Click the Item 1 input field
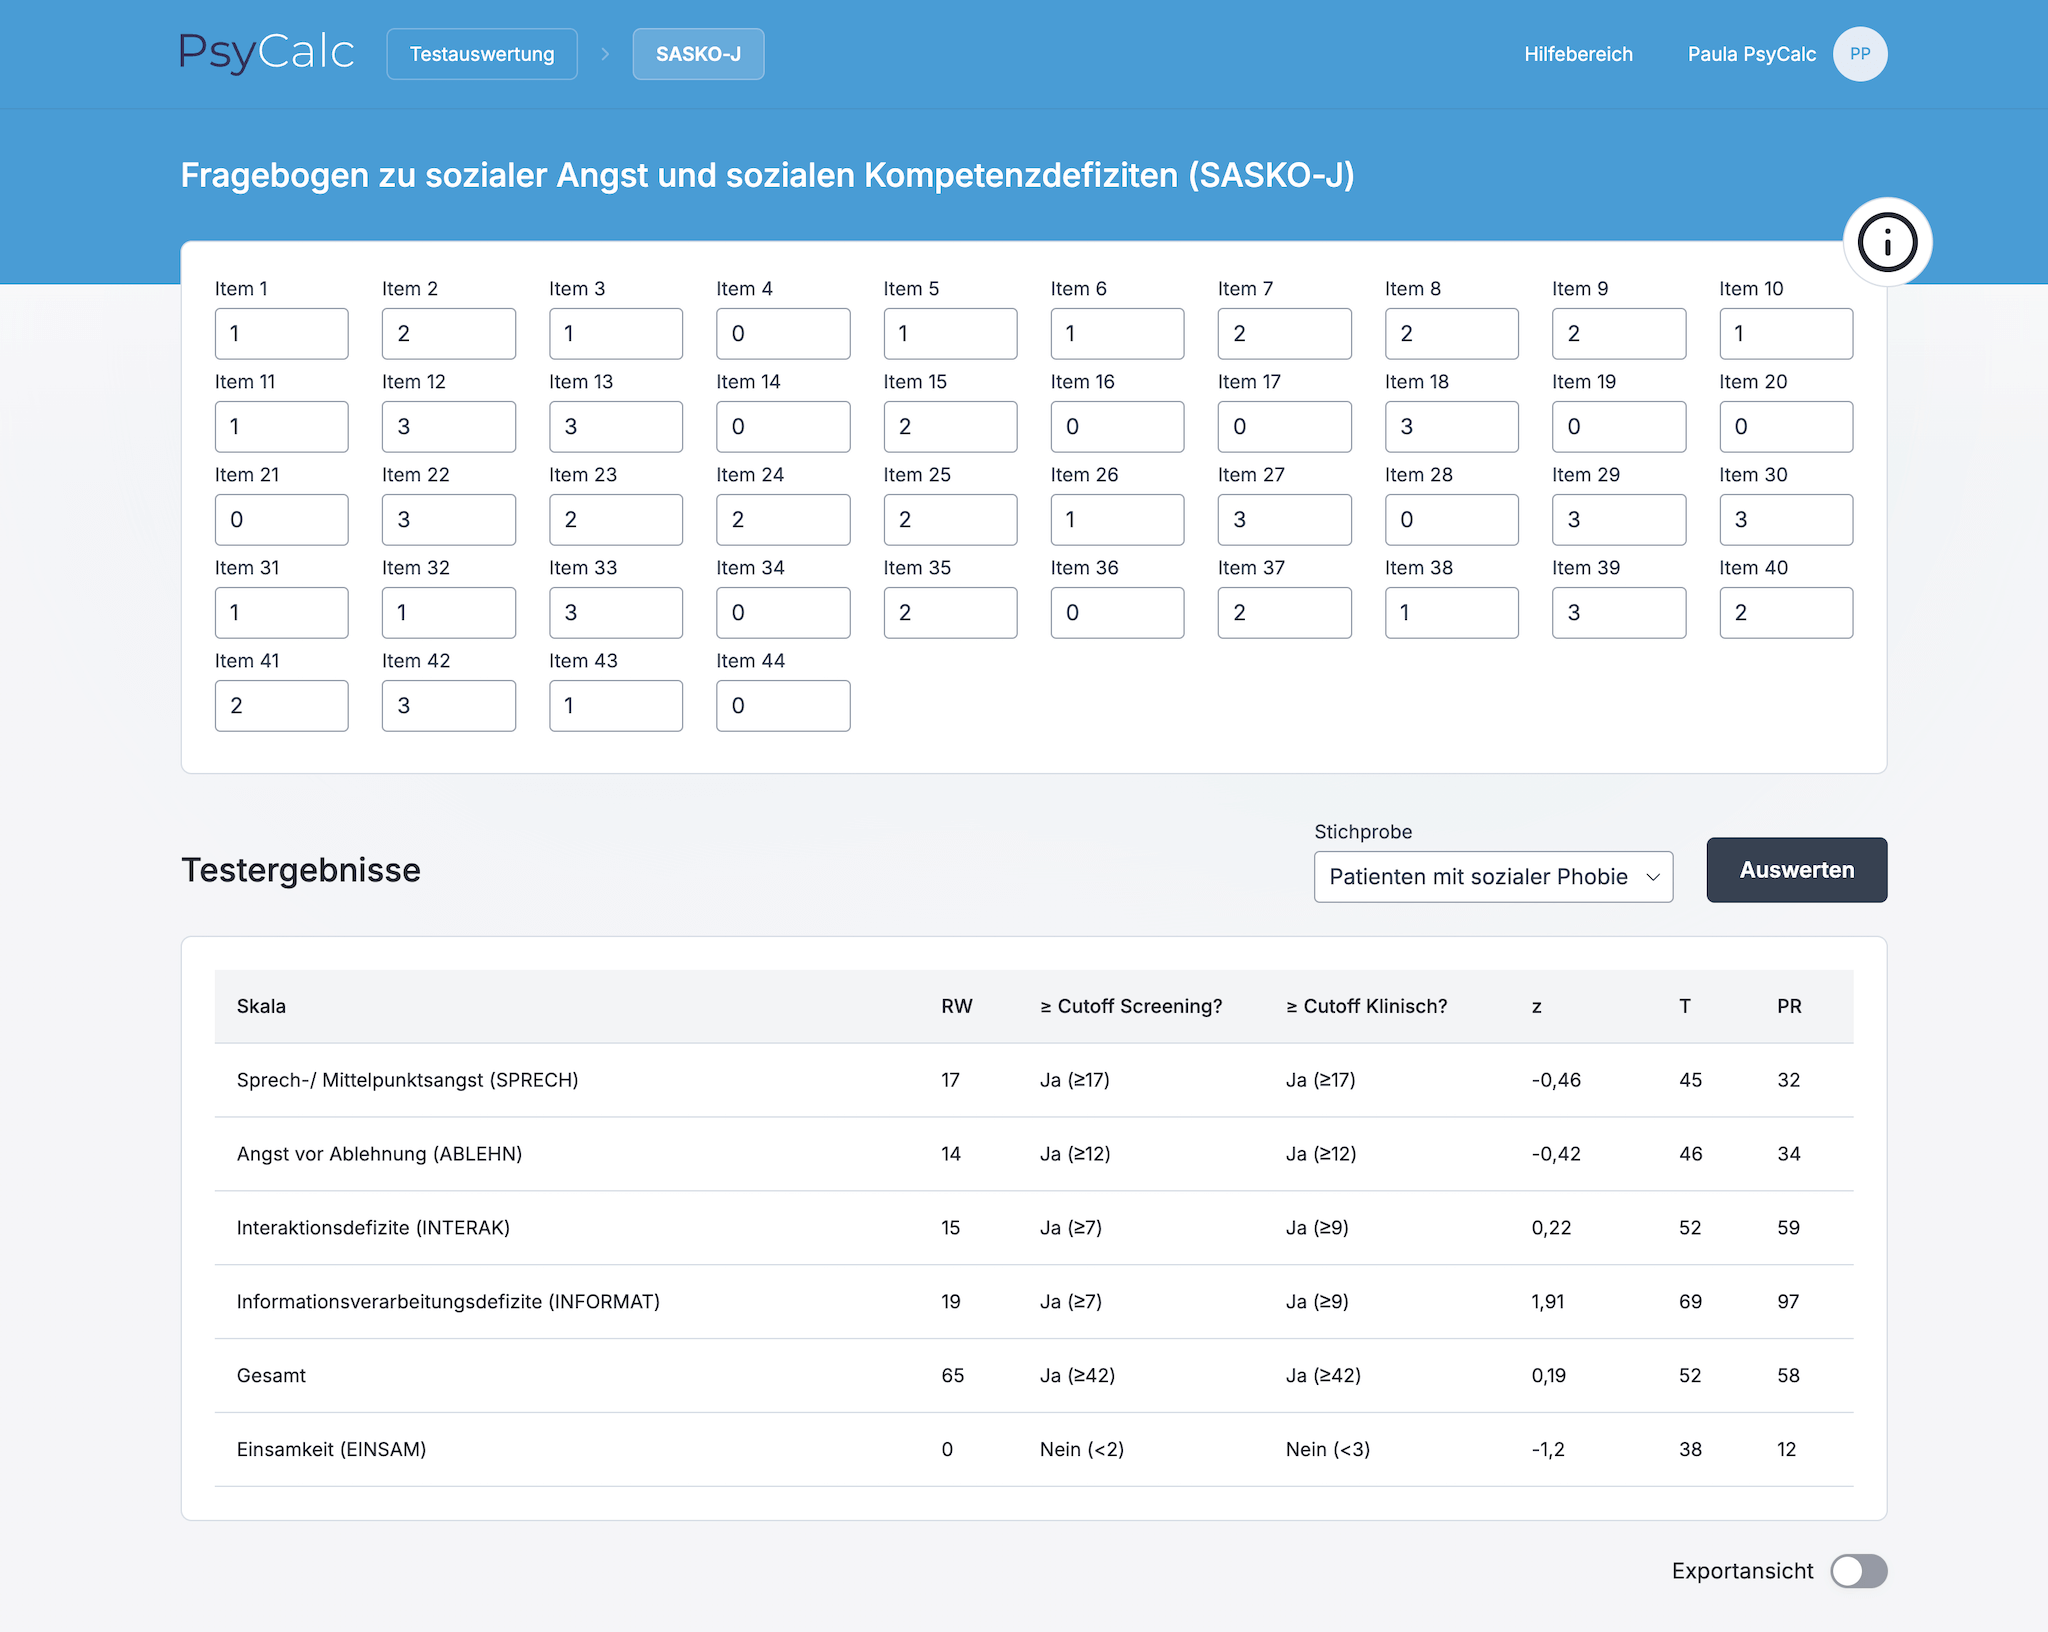This screenshot has width=2048, height=1632. click(281, 334)
